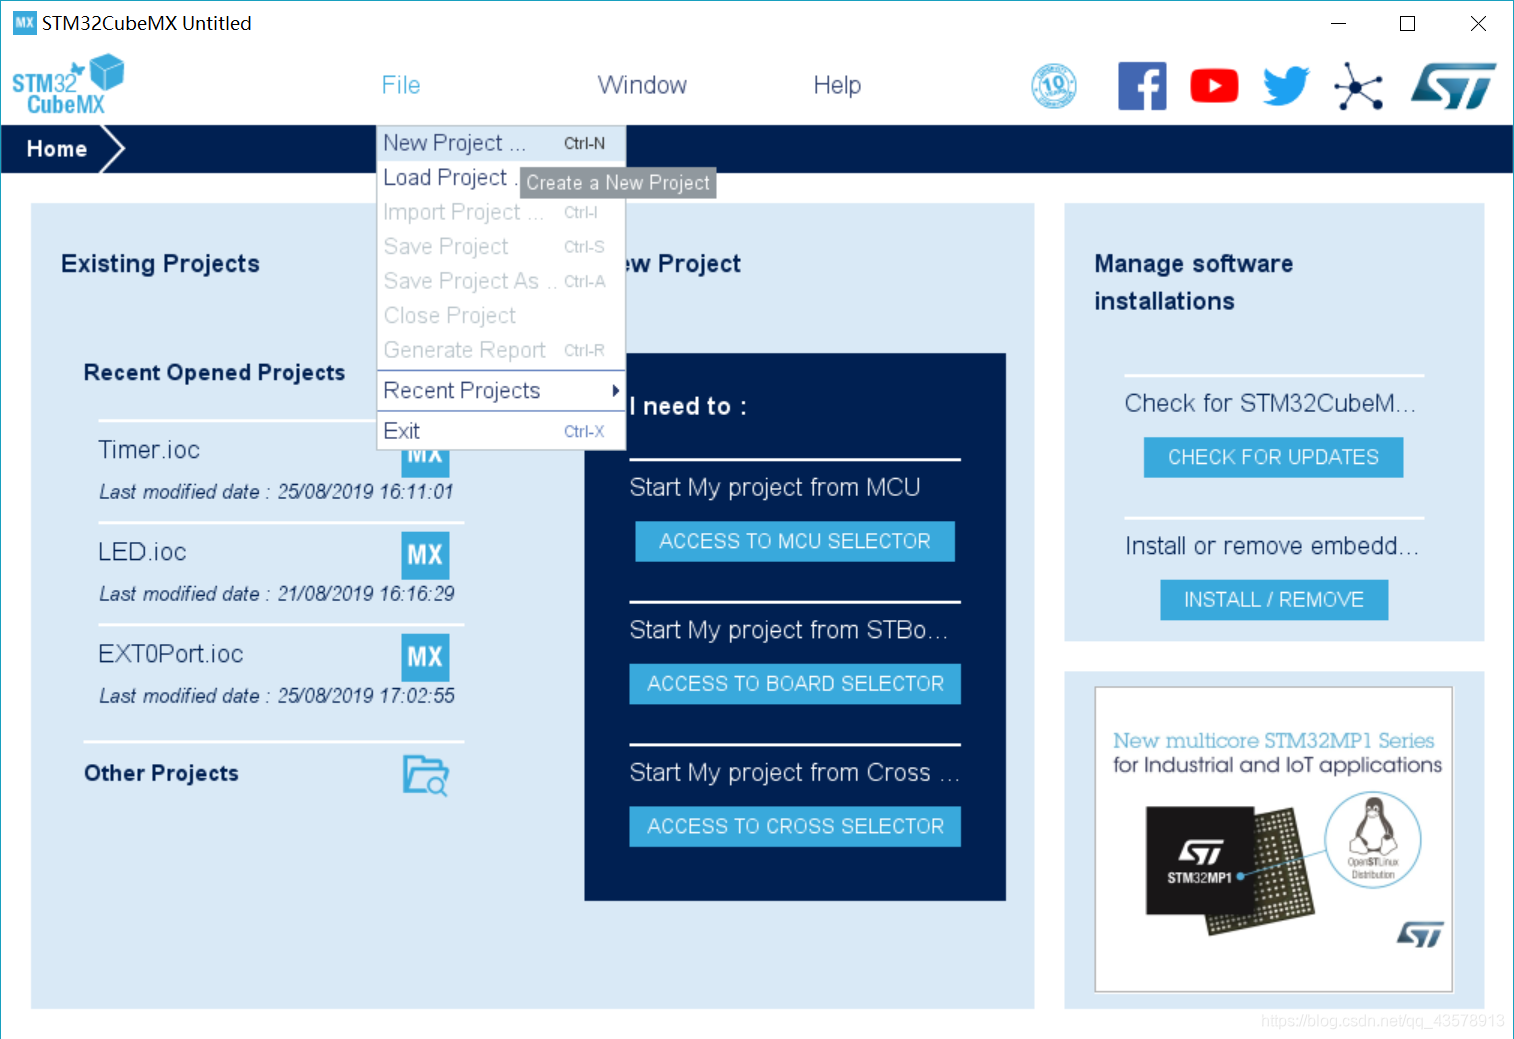
Task: Click the ST community network icon
Action: pos(1358,87)
